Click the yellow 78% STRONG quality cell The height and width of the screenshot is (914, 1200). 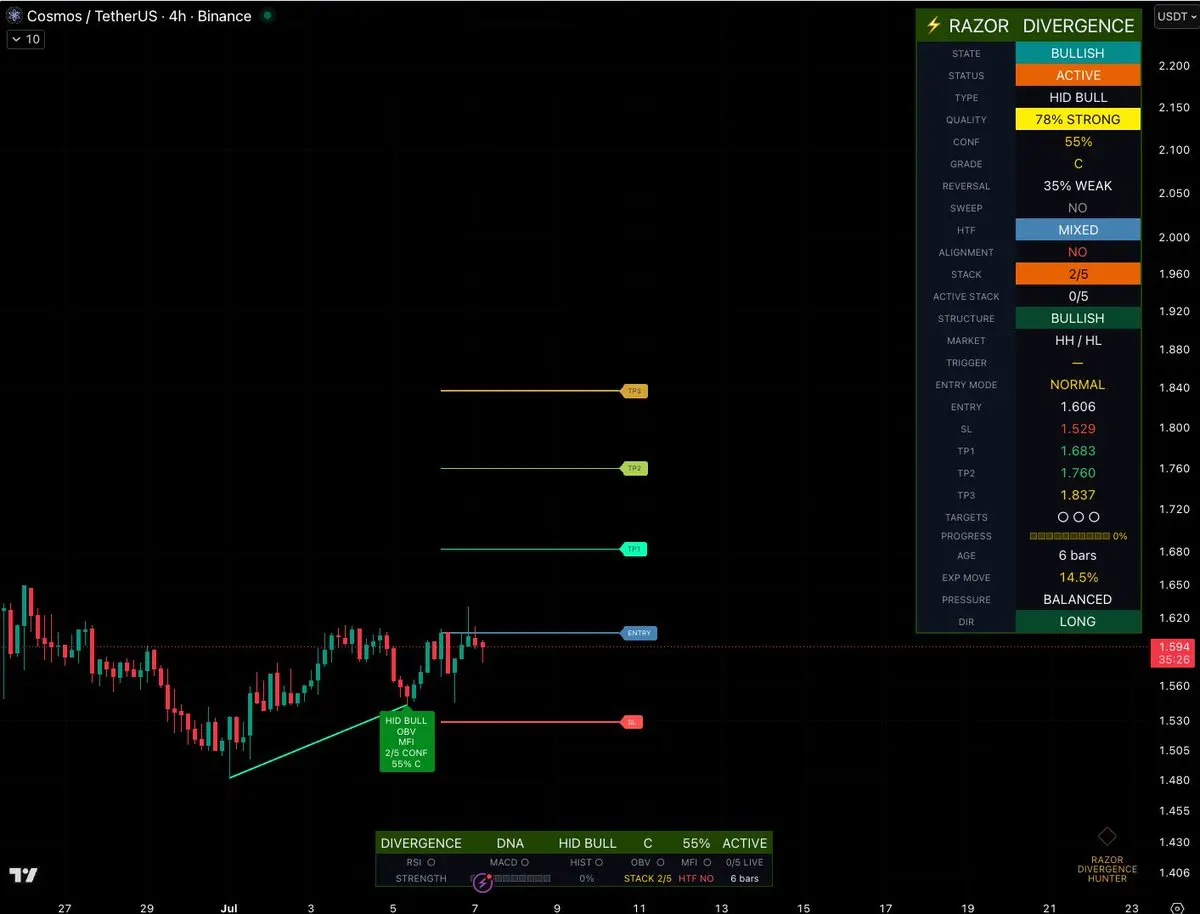pyautogui.click(x=1078, y=119)
